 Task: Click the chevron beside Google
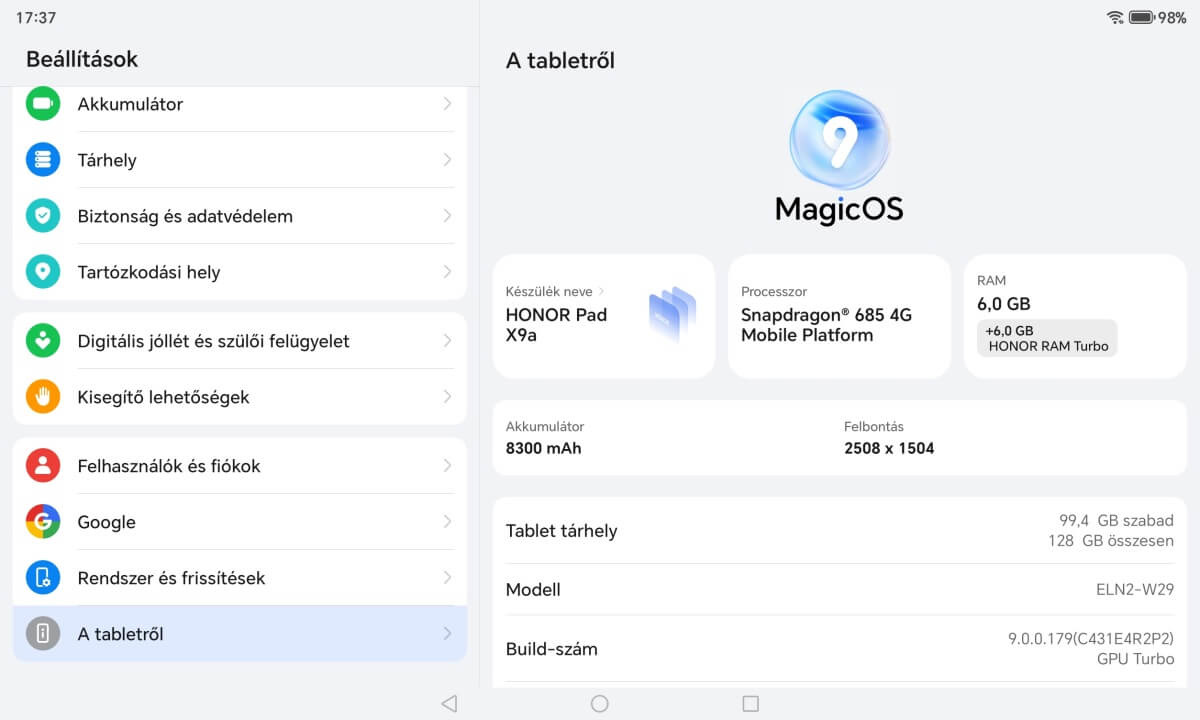point(447,522)
